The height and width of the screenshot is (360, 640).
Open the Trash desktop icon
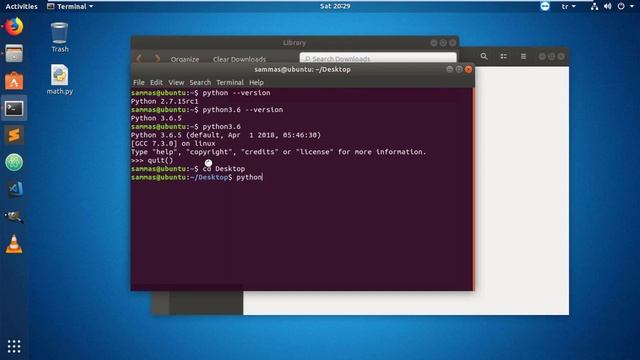(x=60, y=38)
